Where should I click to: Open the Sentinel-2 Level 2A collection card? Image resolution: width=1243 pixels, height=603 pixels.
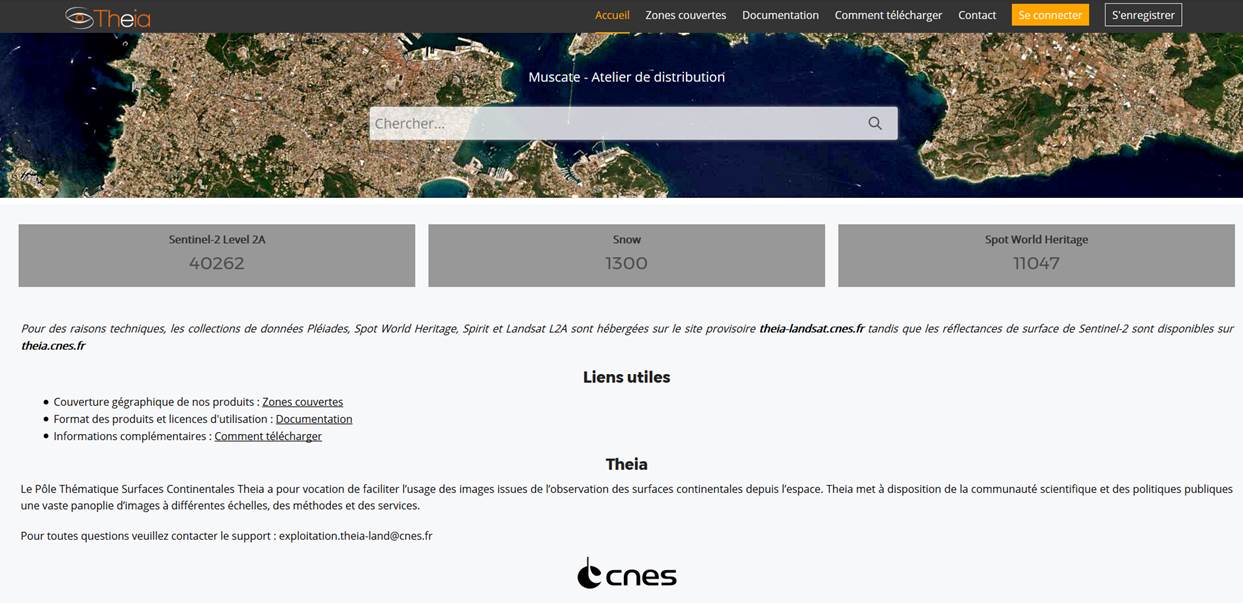(x=217, y=255)
